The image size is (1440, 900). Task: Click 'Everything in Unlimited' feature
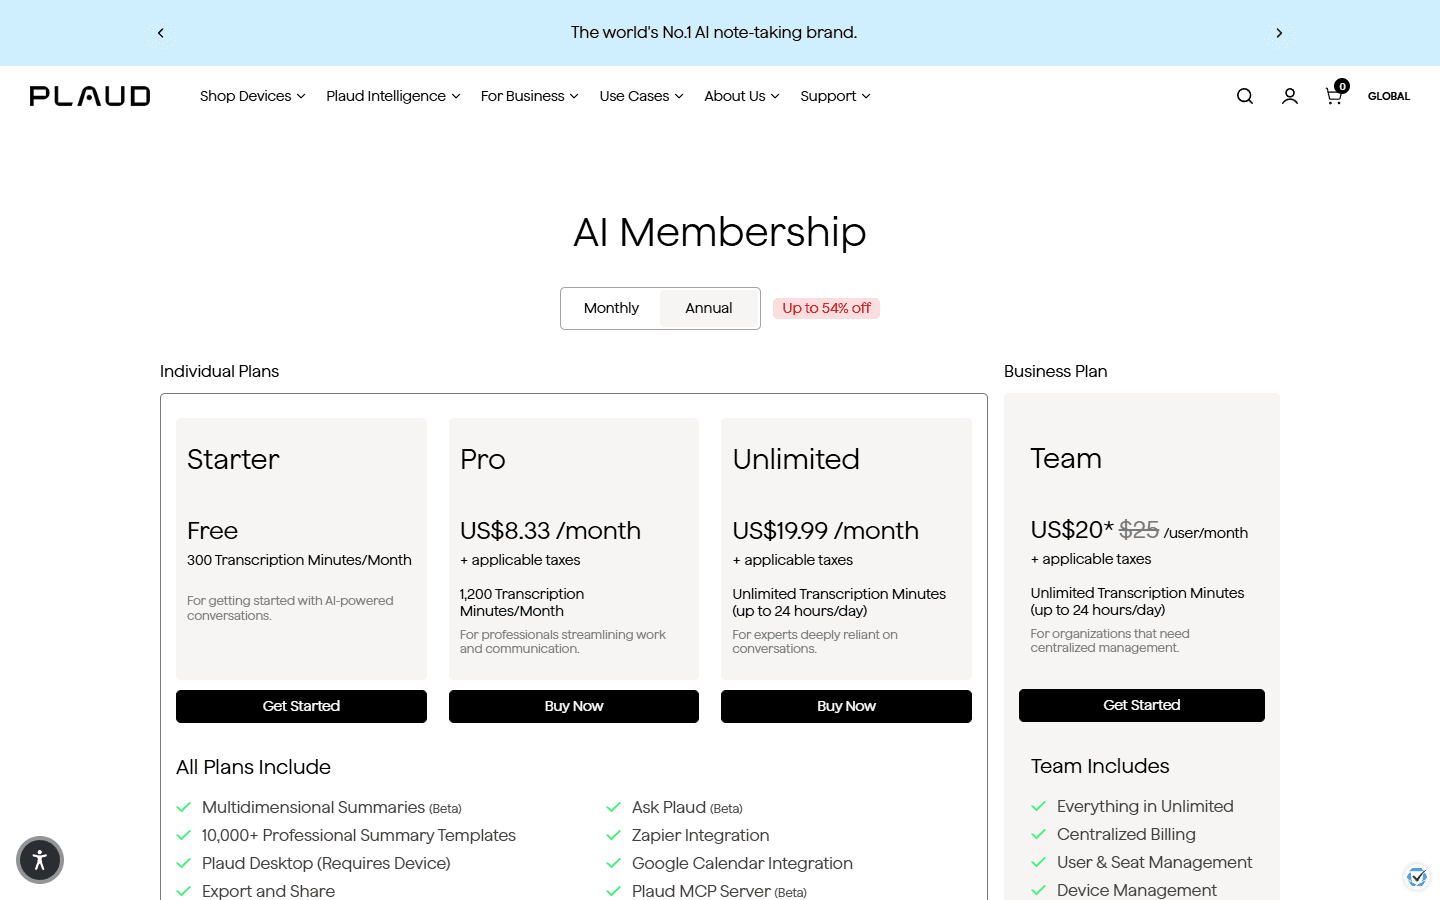(1145, 806)
